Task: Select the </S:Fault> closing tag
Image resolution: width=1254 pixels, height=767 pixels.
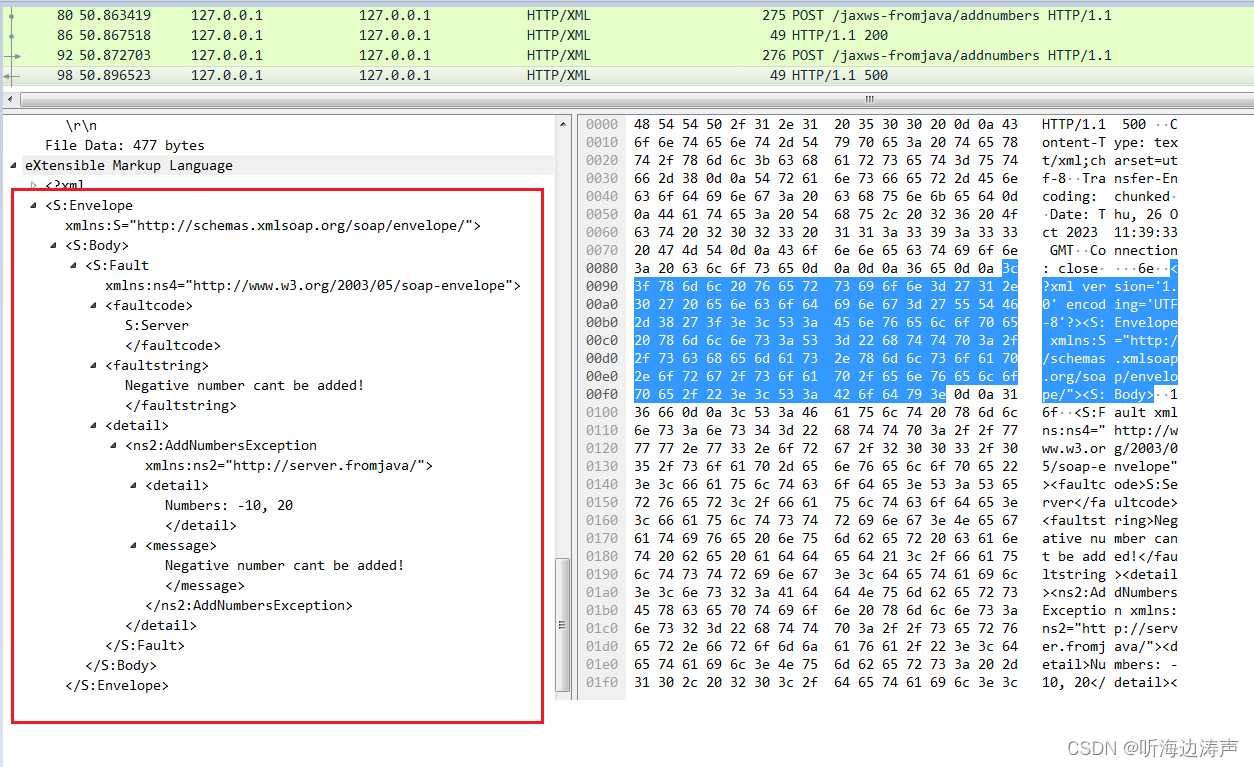Action: tap(145, 645)
